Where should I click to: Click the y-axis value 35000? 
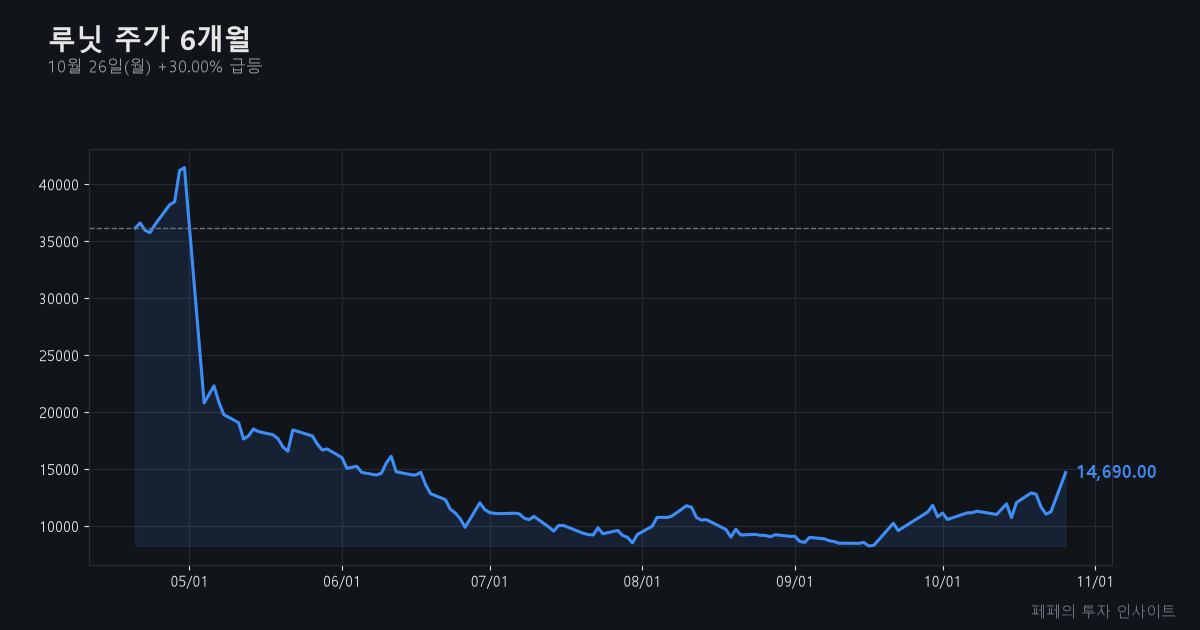[x=59, y=242]
